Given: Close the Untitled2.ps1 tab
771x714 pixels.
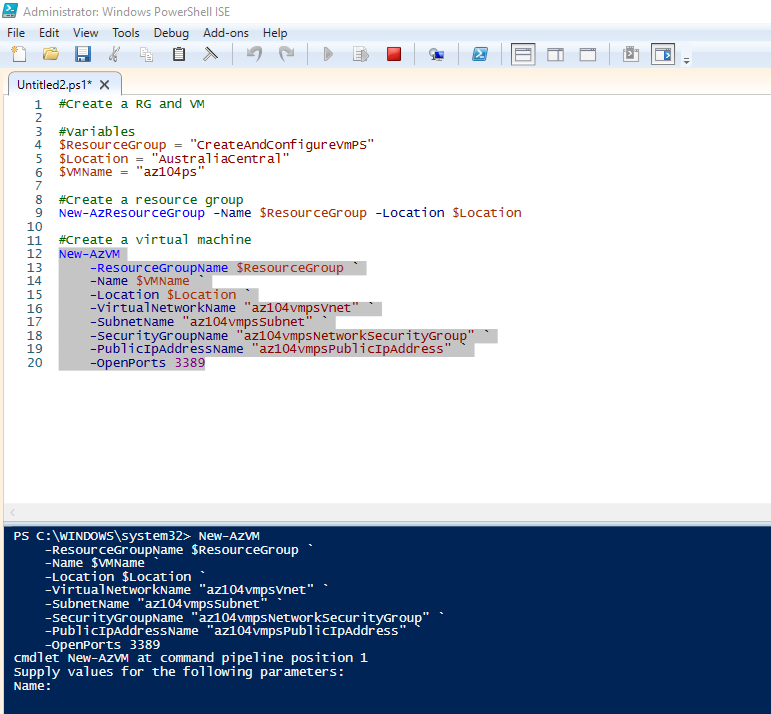Looking at the screenshot, I should point(104,85).
